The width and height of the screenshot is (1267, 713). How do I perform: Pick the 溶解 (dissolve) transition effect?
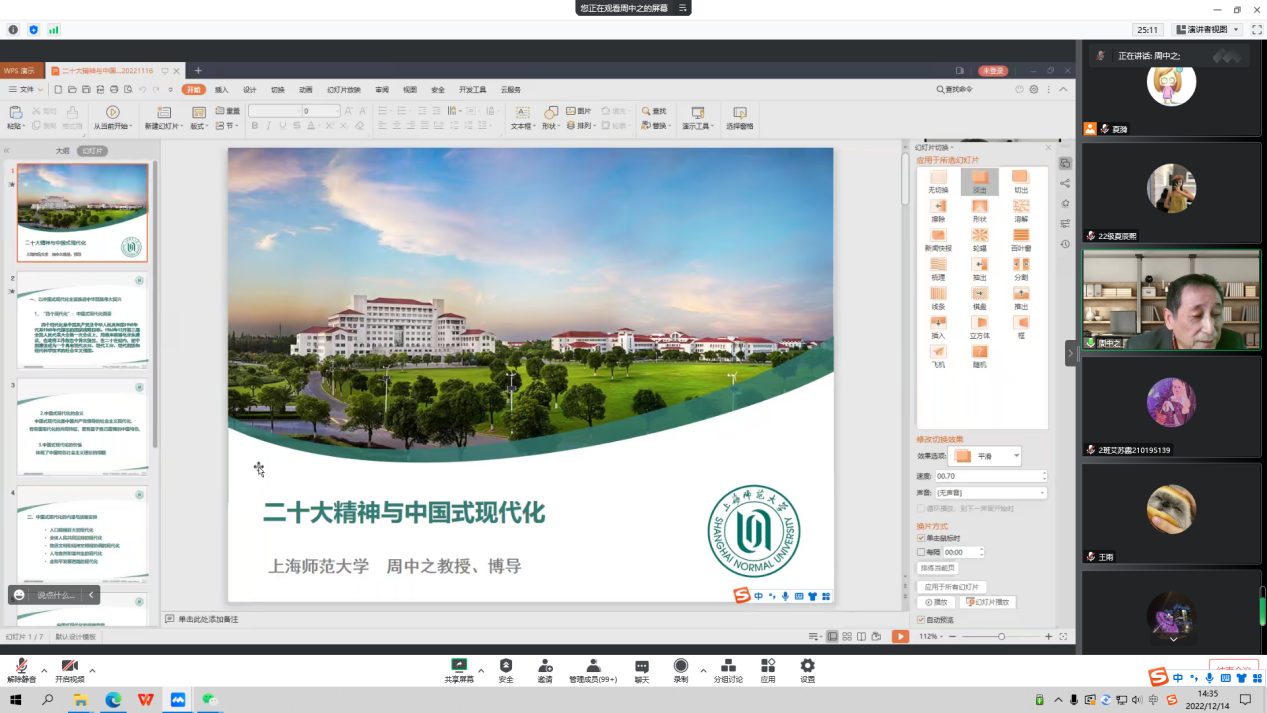[x=1020, y=207]
